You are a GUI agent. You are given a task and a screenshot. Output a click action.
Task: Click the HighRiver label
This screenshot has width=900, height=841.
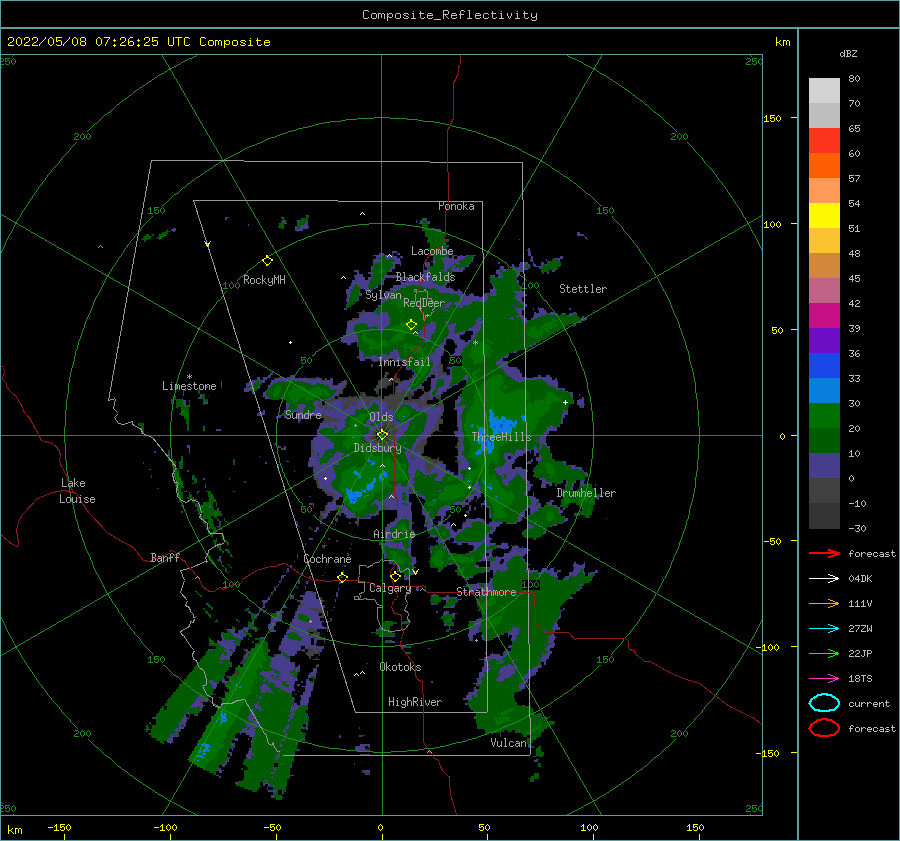(x=415, y=702)
